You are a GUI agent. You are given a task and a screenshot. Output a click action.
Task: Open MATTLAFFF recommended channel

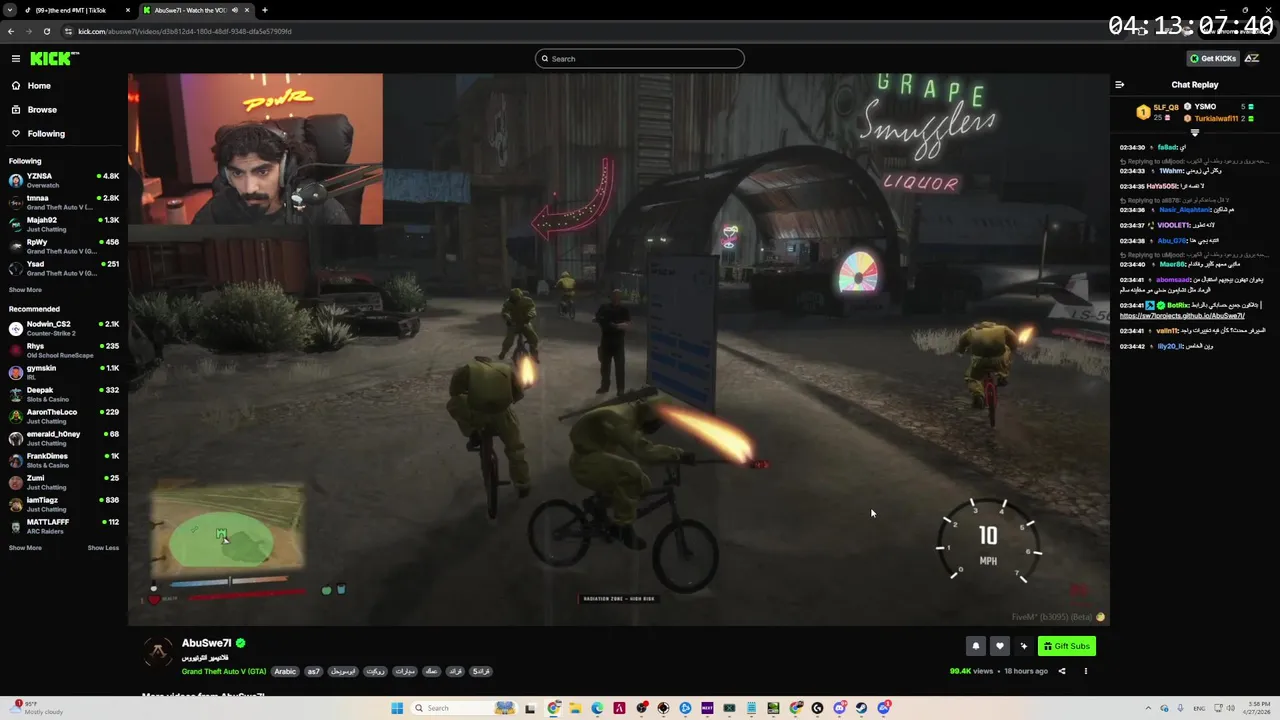coord(64,526)
